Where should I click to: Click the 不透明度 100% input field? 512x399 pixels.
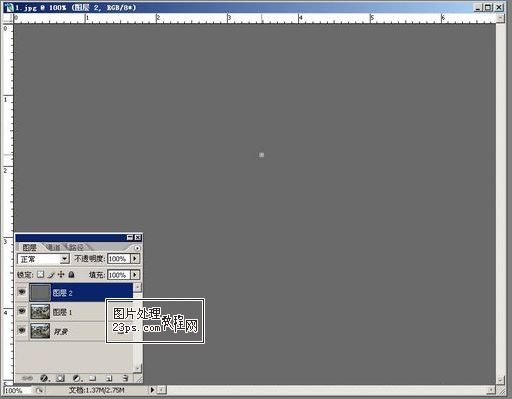point(119,258)
